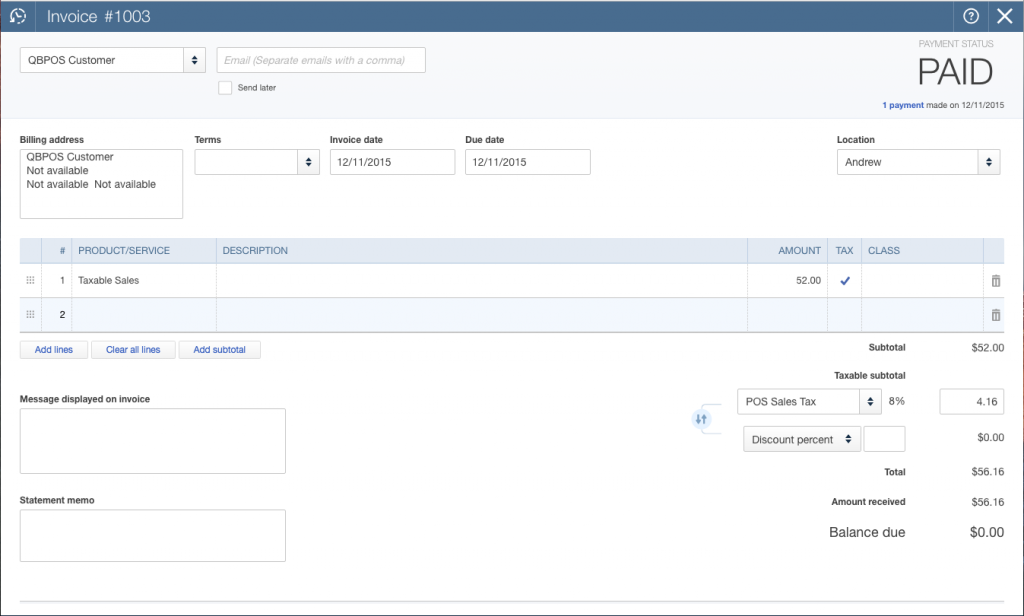Grab the drag handle of line 1
The width and height of the screenshot is (1024, 616).
30,280
